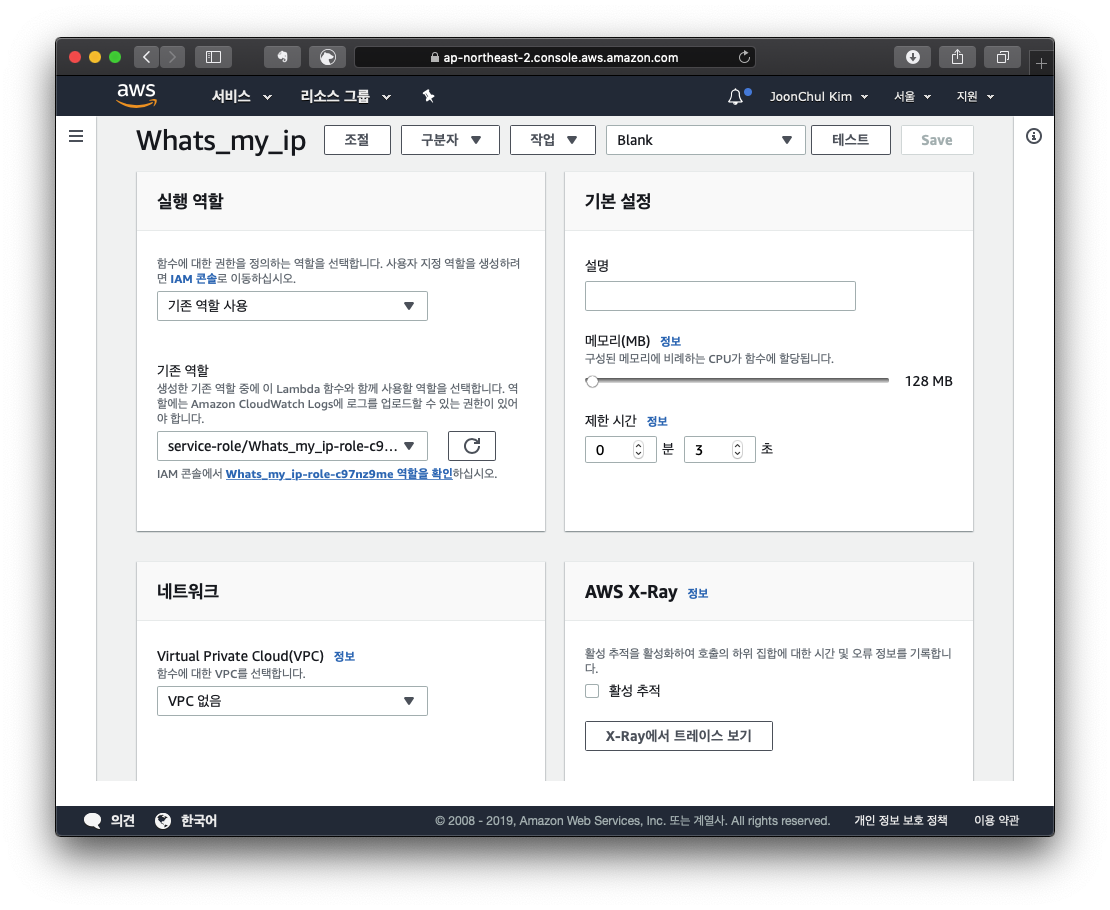Viewport: 1110px width, 910px height.
Task: Open the Whats_my_ip-role-c97nz9me 역할을 확인 link
Action: [x=338, y=474]
